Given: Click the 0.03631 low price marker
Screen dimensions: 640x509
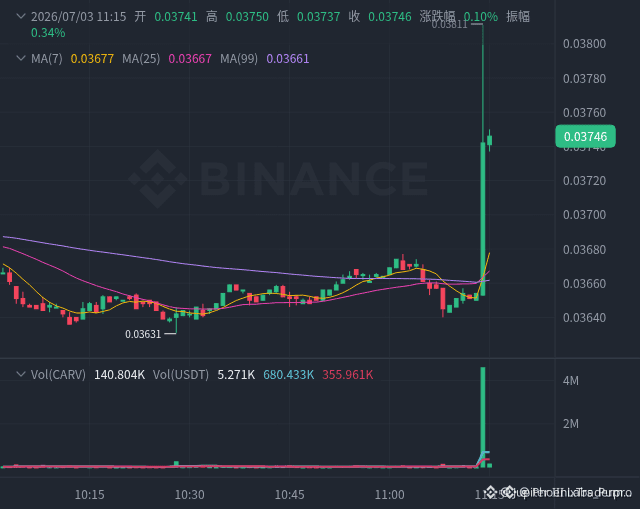Looking at the screenshot, I should coord(143,334).
